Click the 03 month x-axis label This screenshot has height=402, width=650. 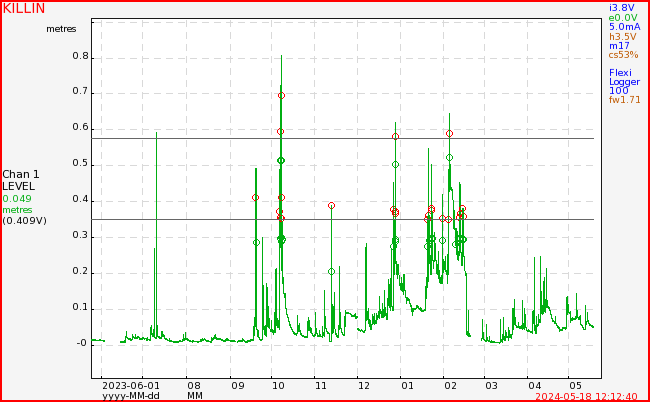coord(491,386)
